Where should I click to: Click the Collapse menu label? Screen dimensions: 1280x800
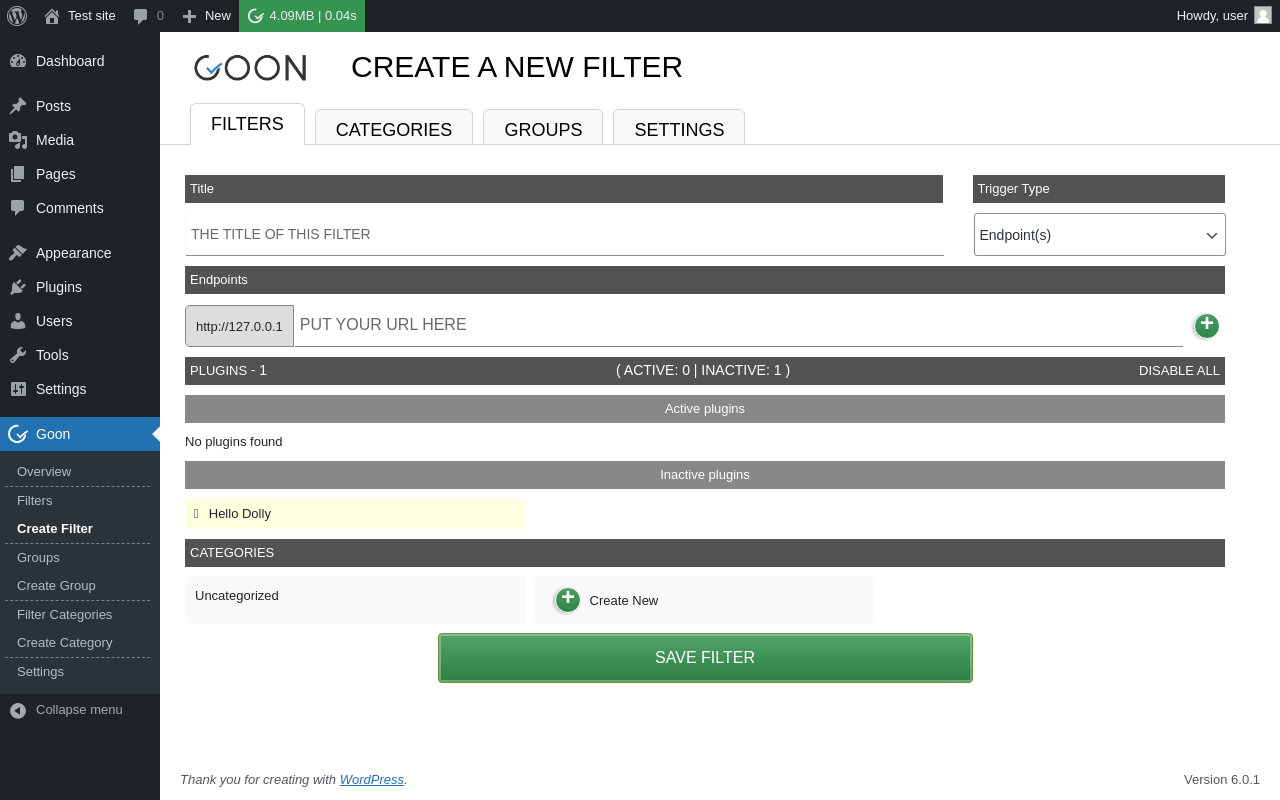[x=79, y=710]
